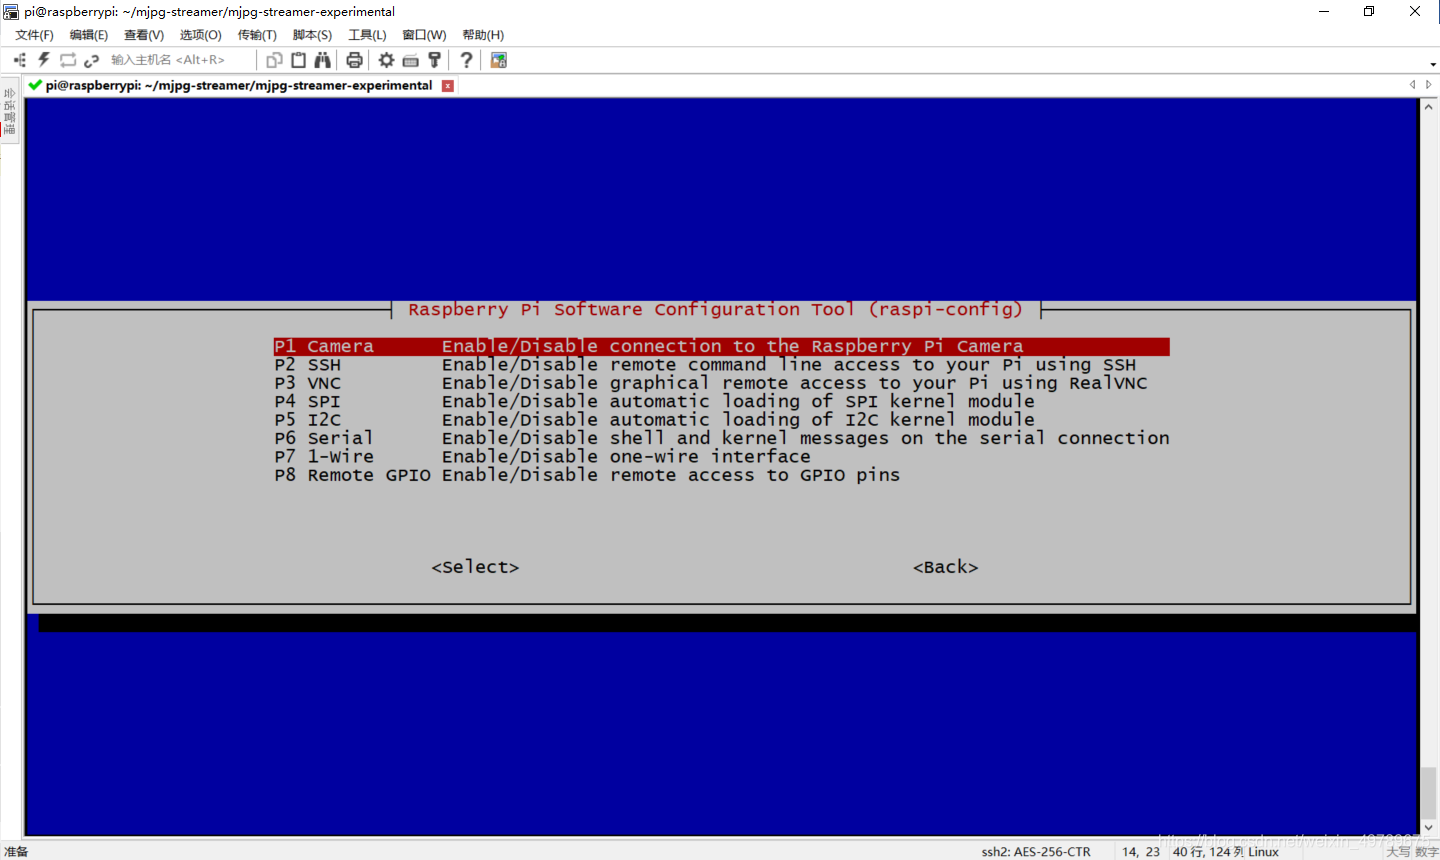Maximize or restore the SecureCRT window

(x=1369, y=12)
